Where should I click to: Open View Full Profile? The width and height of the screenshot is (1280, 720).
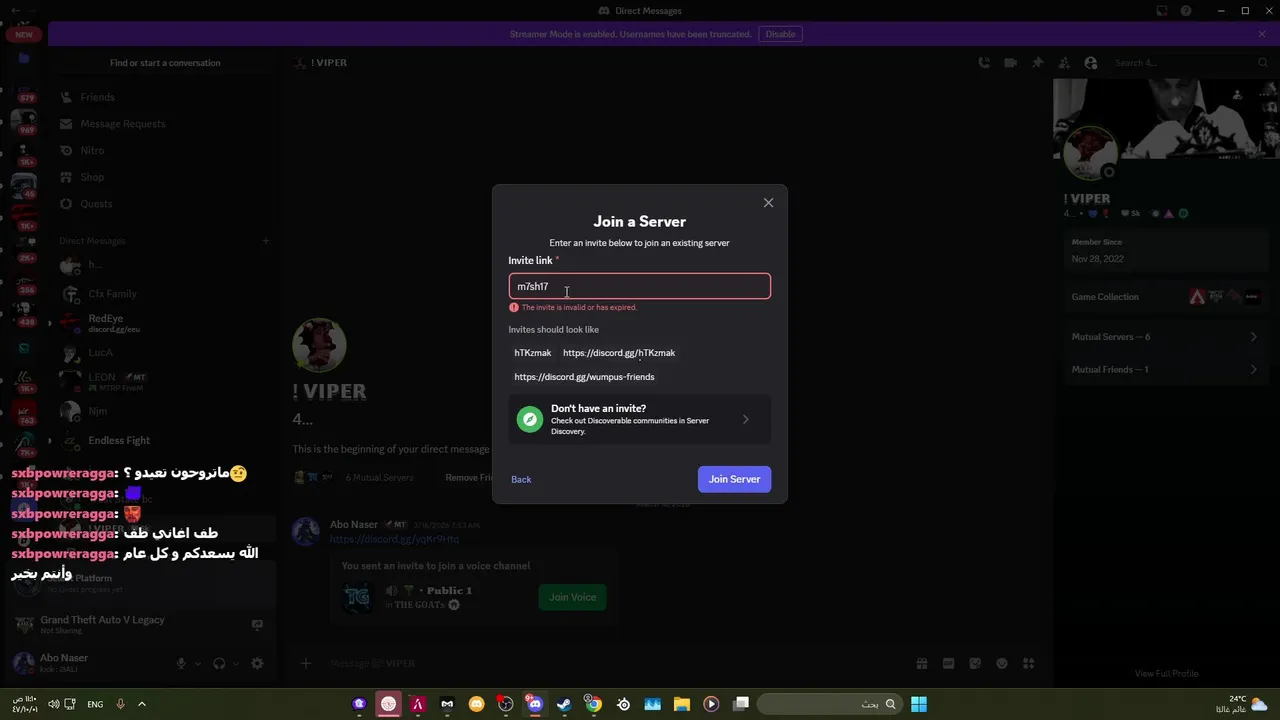pos(1166,674)
